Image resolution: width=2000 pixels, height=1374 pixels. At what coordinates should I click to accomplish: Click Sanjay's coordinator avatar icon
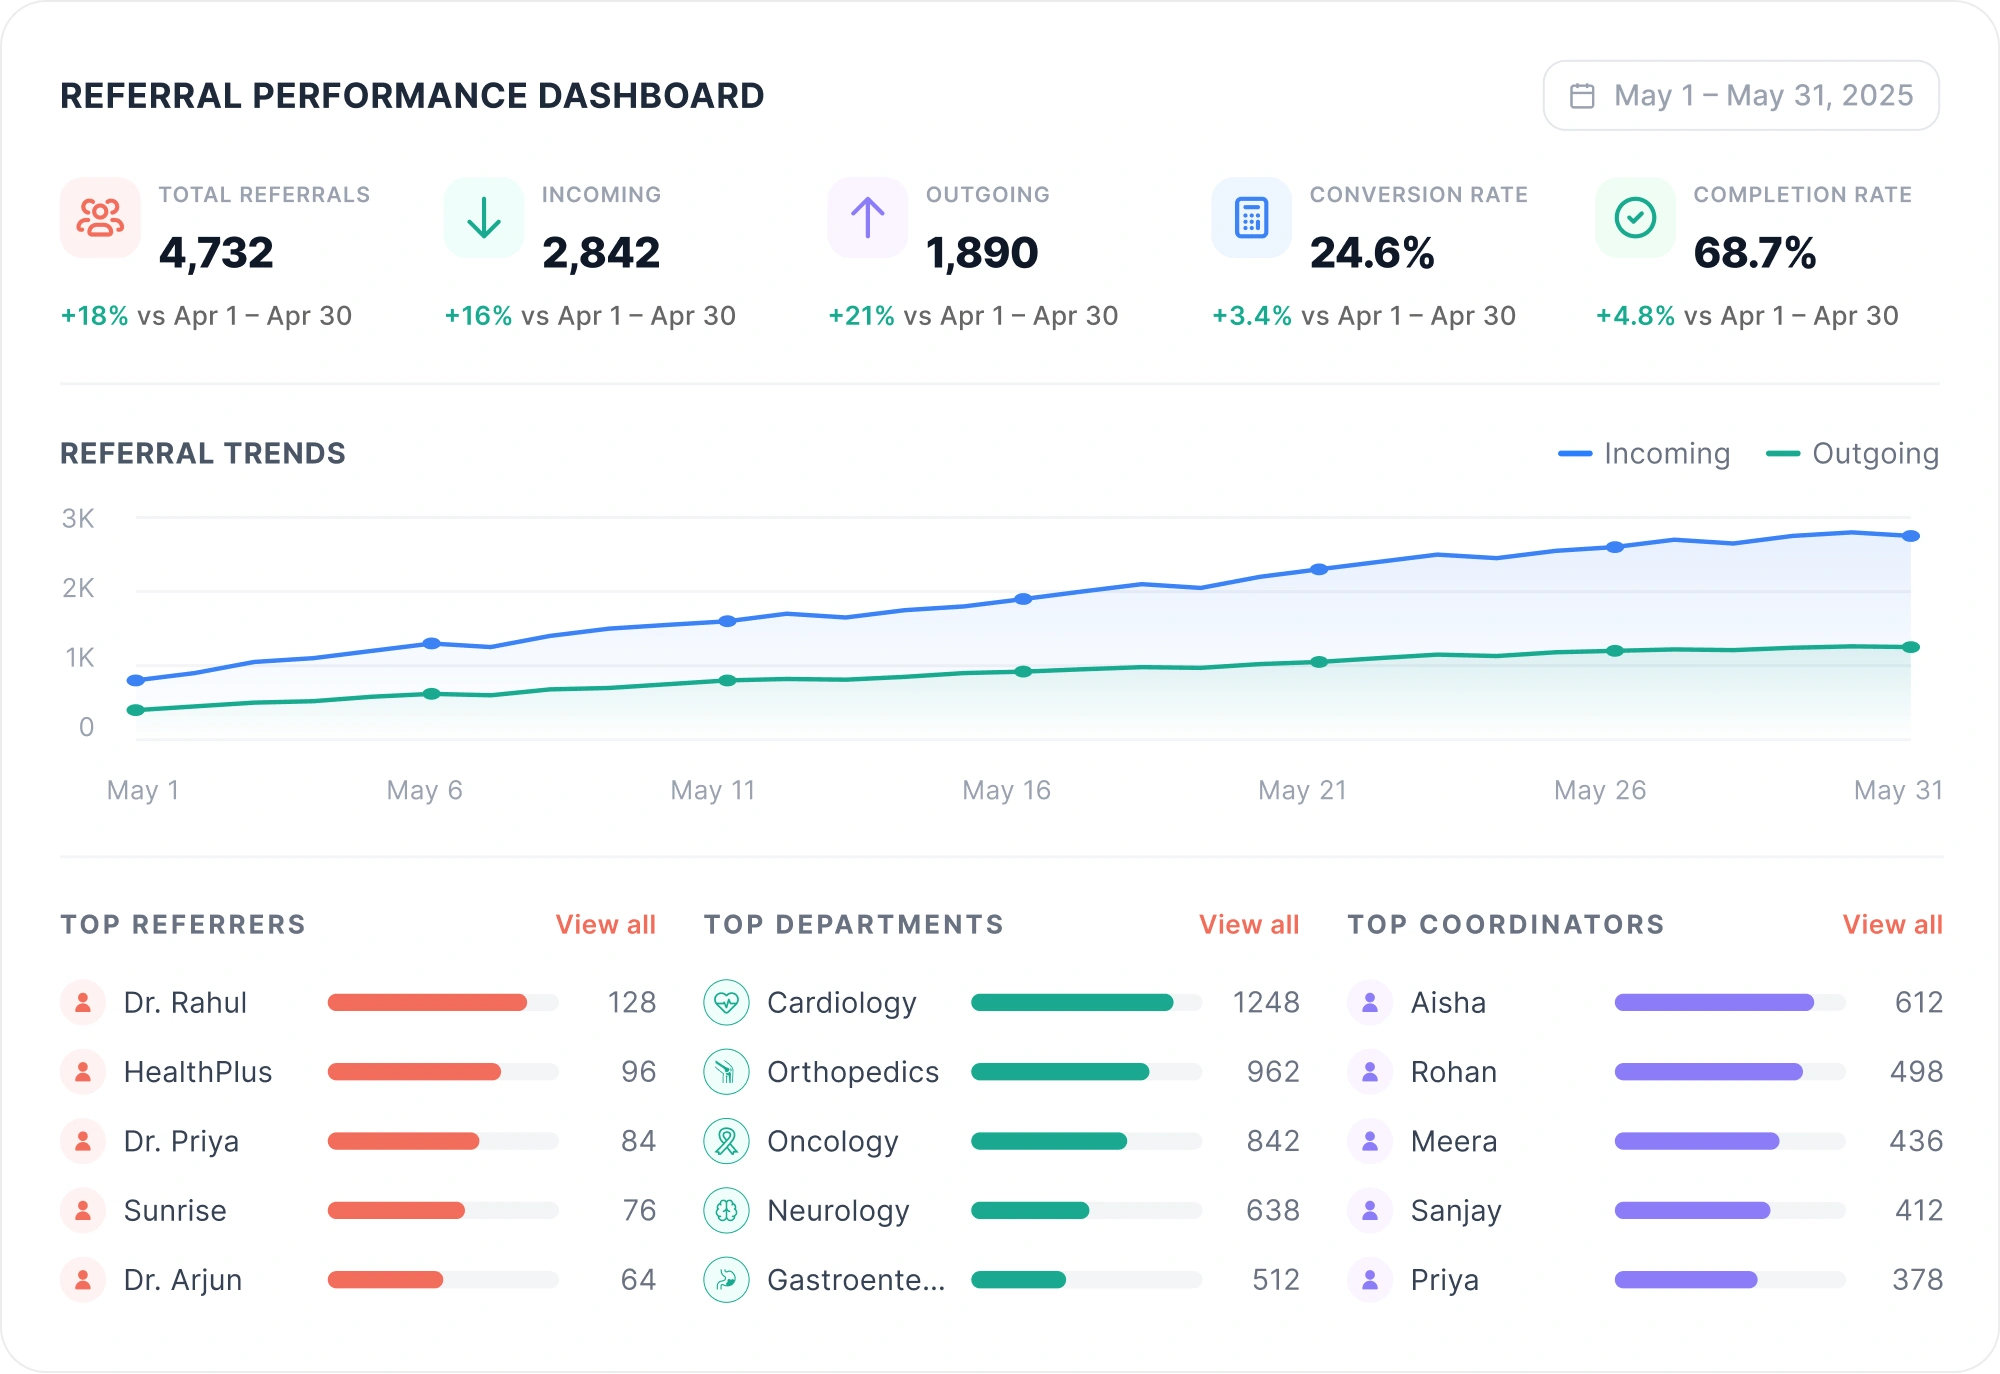[x=1371, y=1211]
